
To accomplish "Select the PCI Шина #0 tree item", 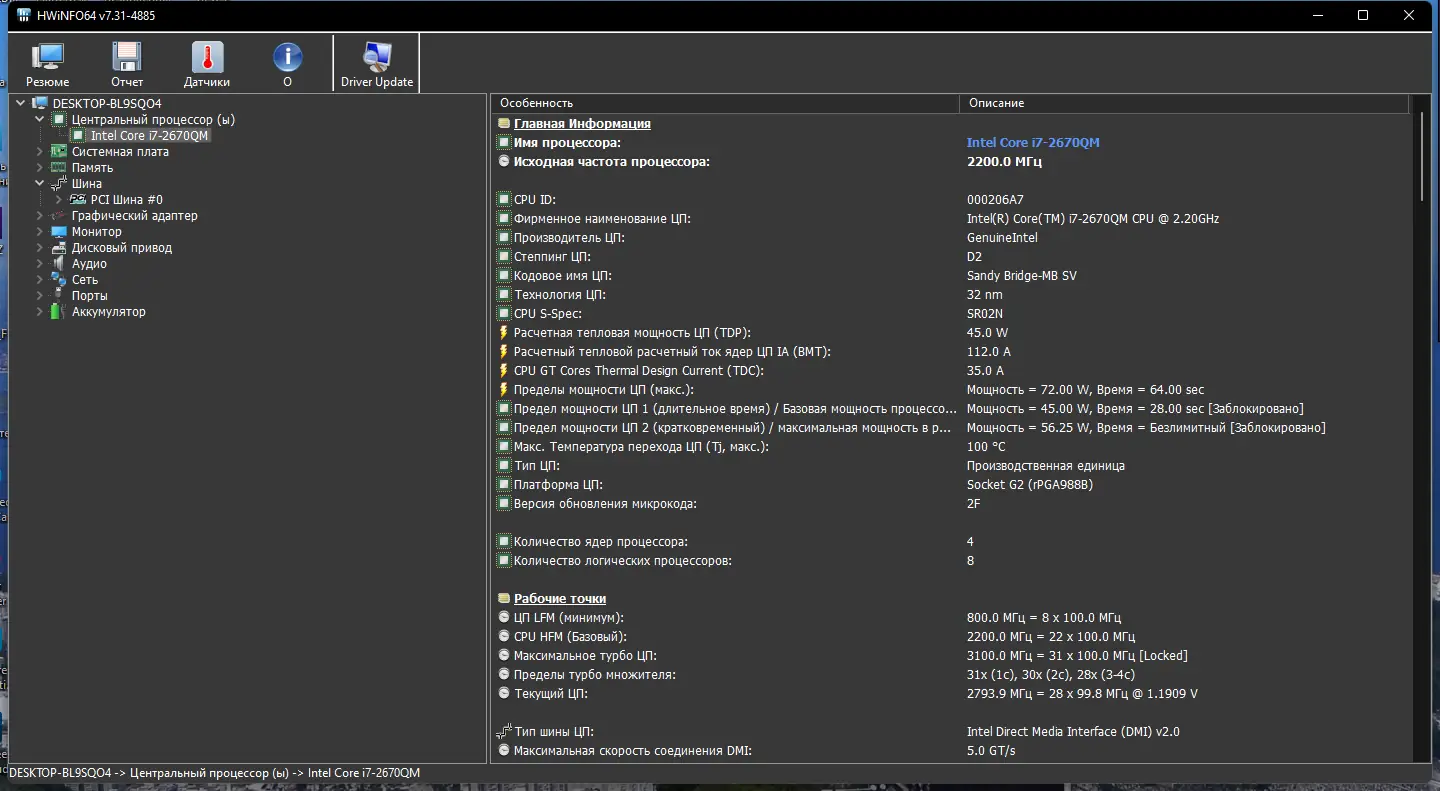I will [x=126, y=200].
